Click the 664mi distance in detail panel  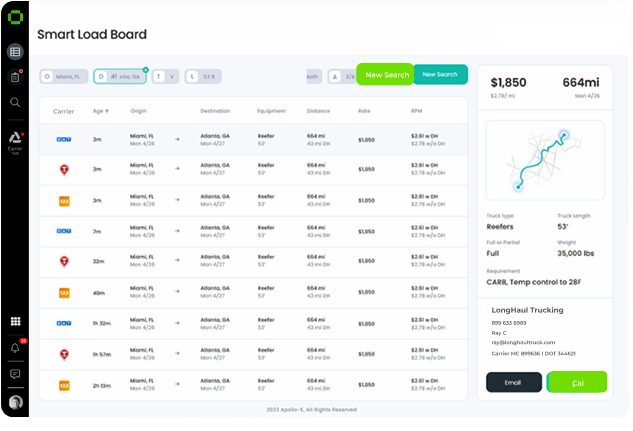click(581, 83)
